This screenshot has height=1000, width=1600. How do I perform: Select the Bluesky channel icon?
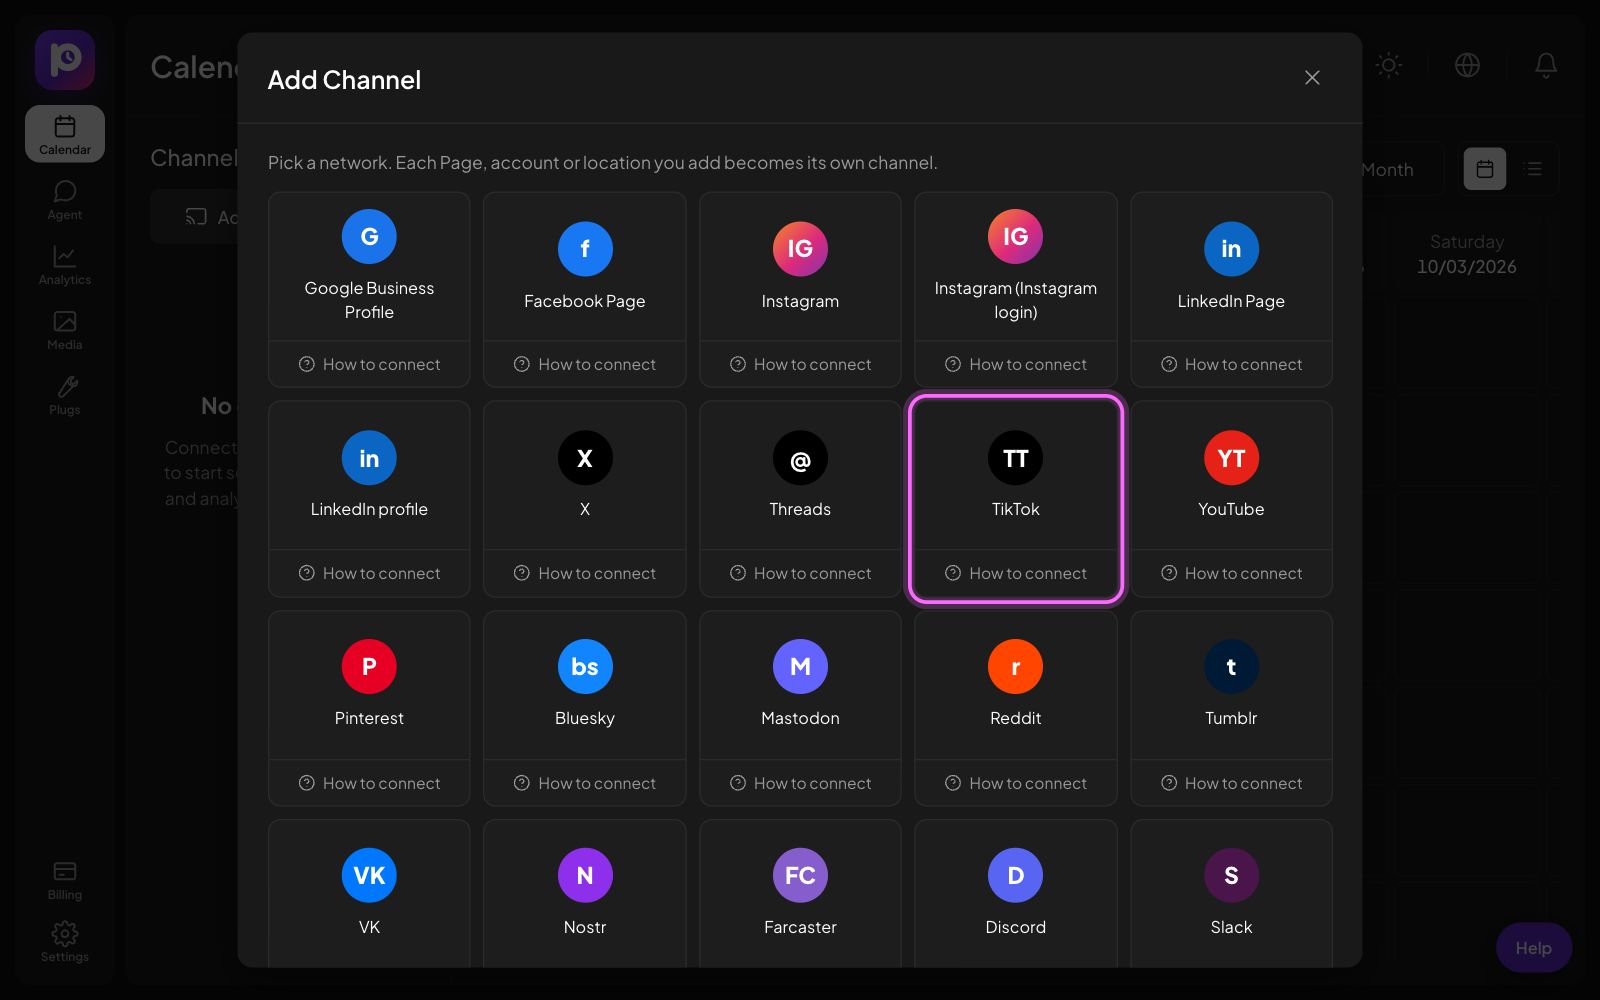coord(585,667)
